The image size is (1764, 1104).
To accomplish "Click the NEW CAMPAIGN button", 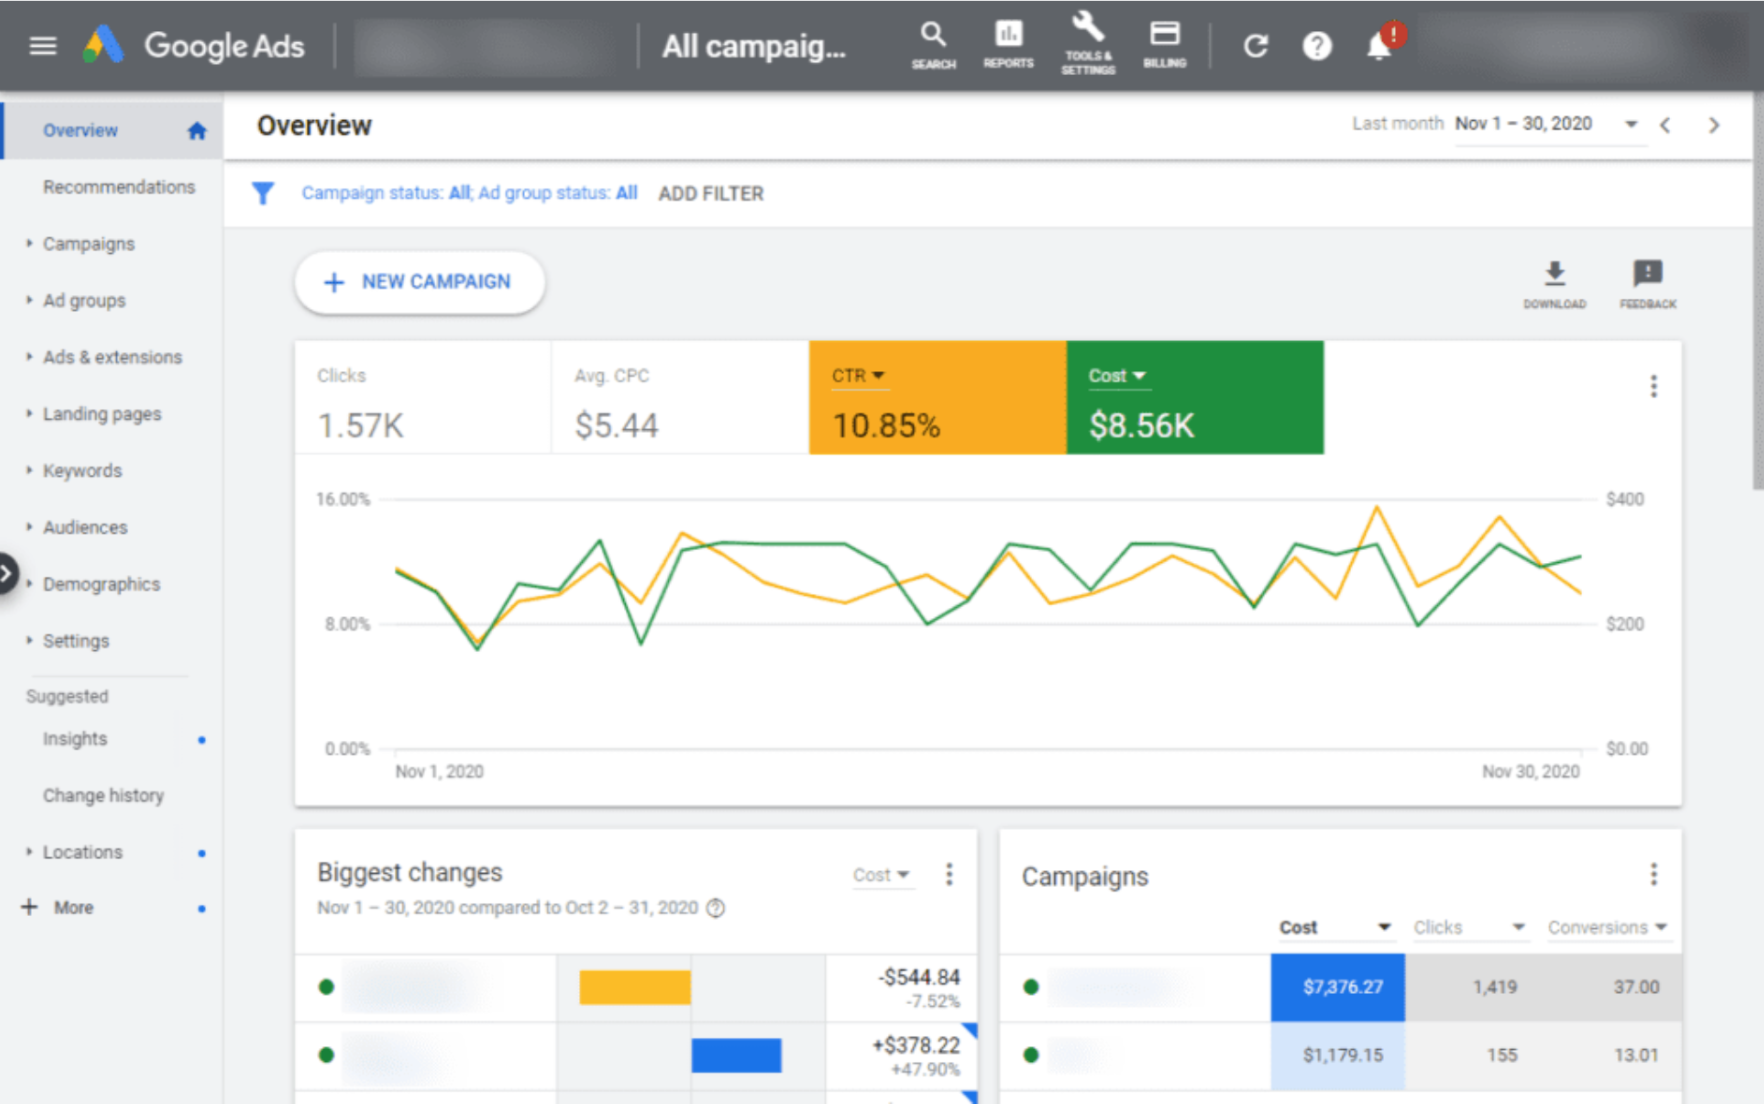I will (x=419, y=282).
